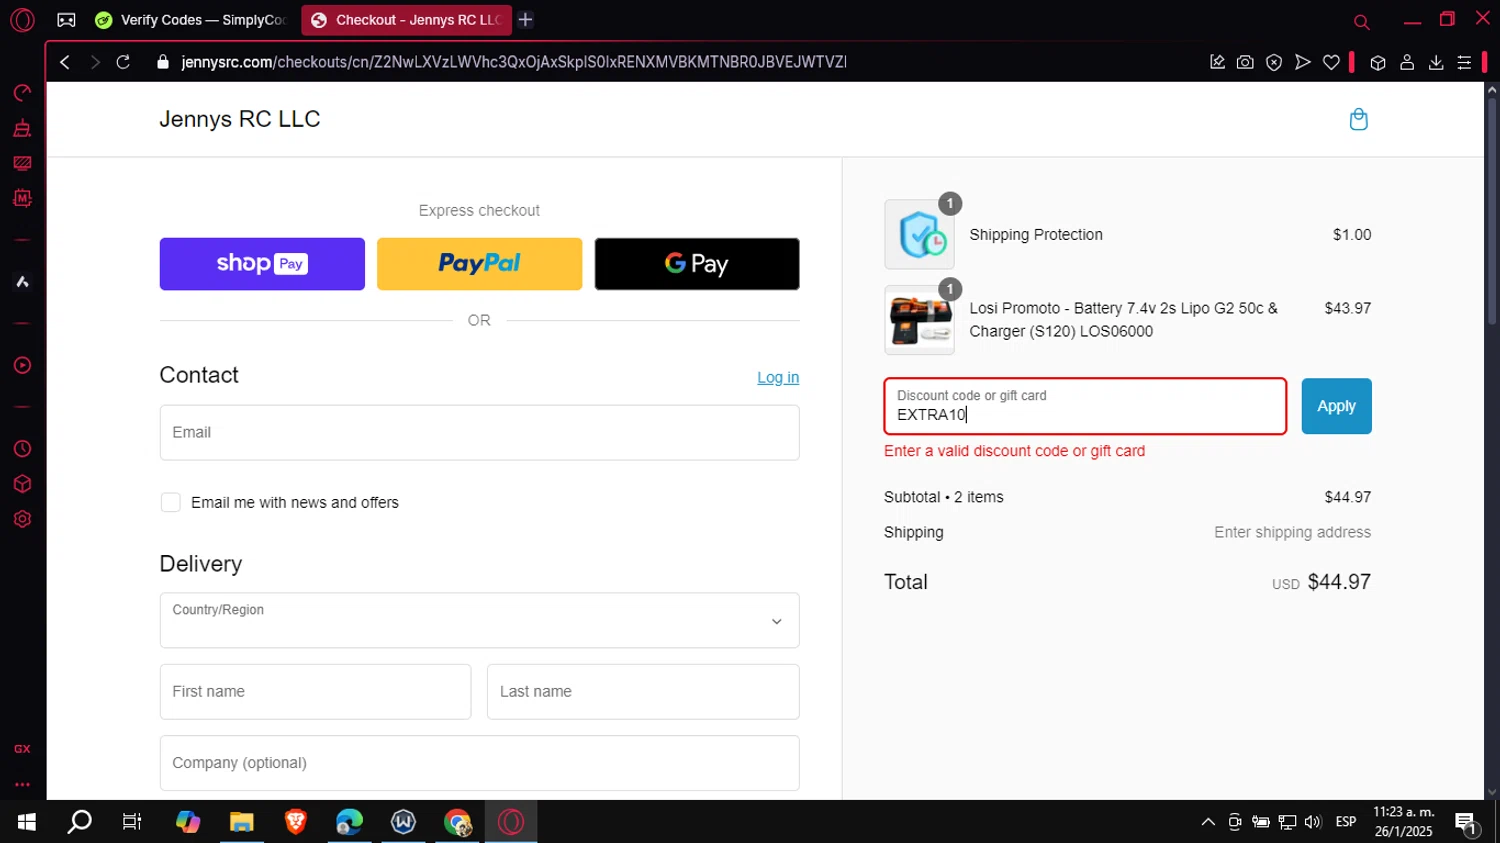Focus the Last name field
Screen dimensions: 1500x843
click(x=643, y=691)
